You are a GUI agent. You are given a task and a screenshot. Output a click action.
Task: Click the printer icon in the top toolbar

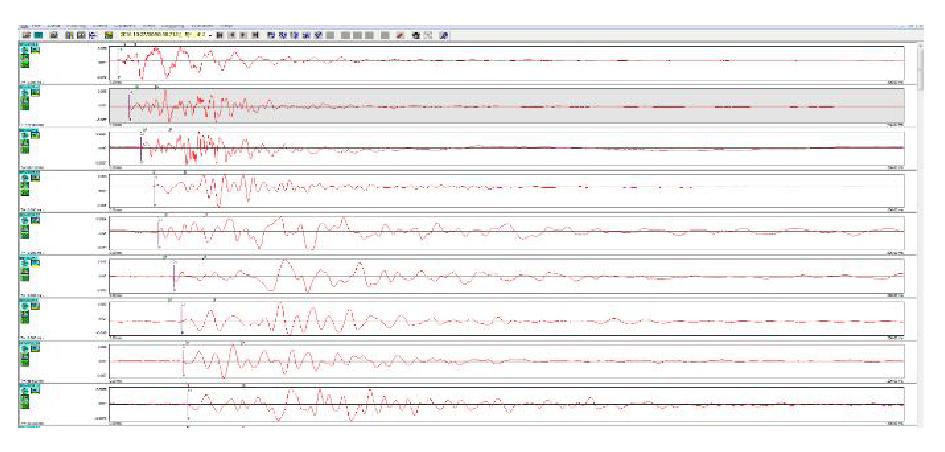(53, 35)
